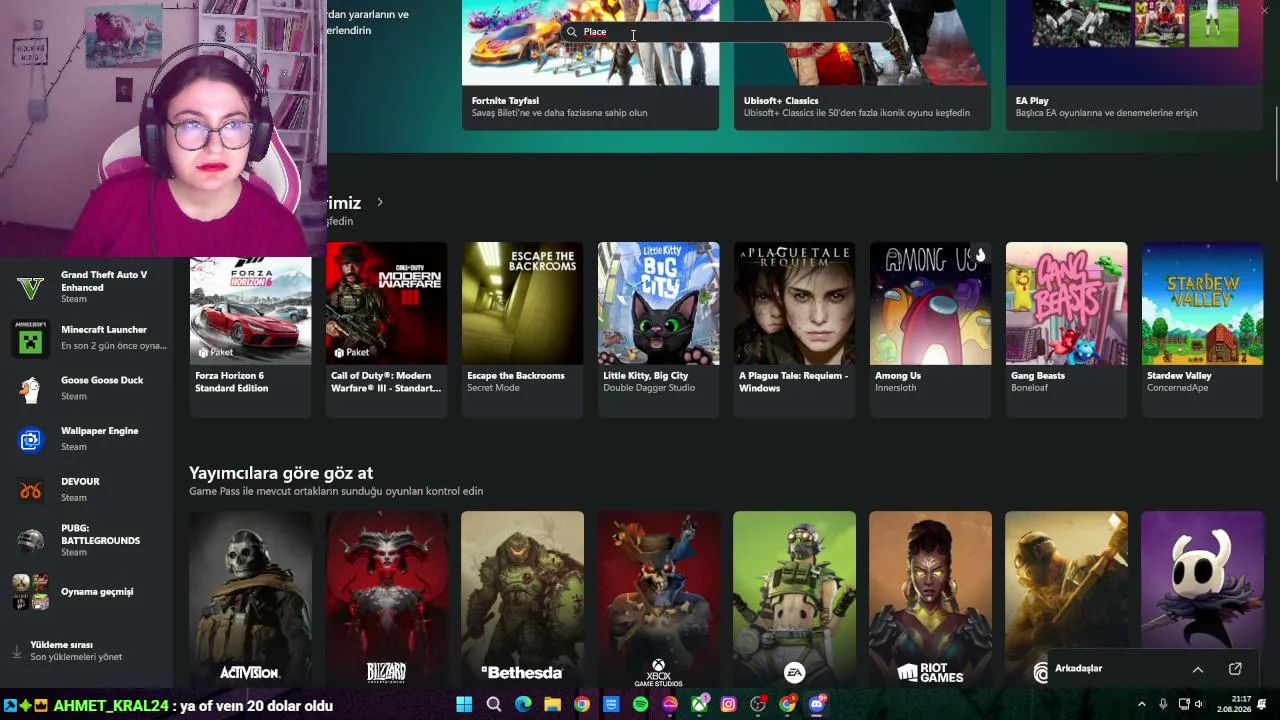This screenshot has width=1280, height=720.
Task: Browse the Activision publisher tile
Action: tap(250, 599)
